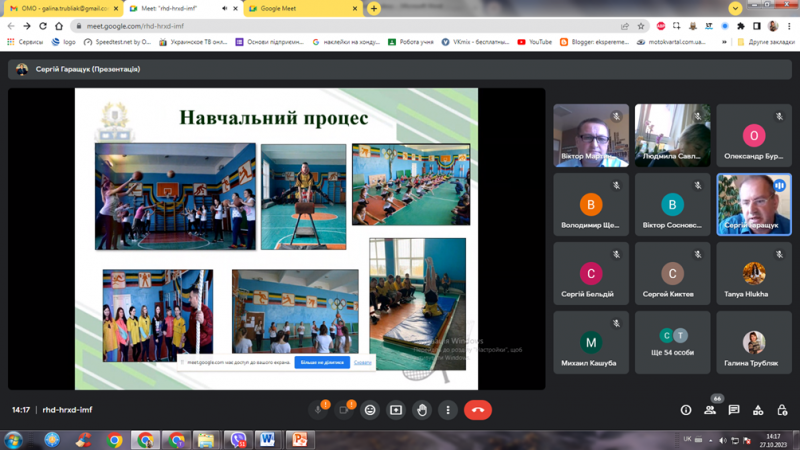Open host controls lock icon
This screenshot has width=800, height=450.
[x=782, y=410]
